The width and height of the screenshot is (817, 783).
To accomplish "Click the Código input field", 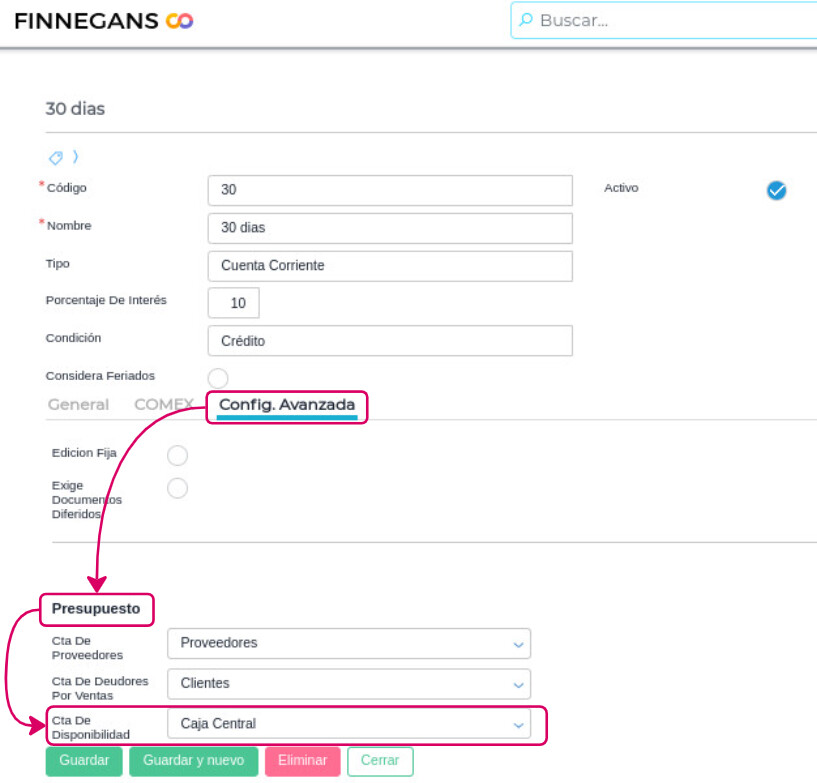I will click(390, 190).
